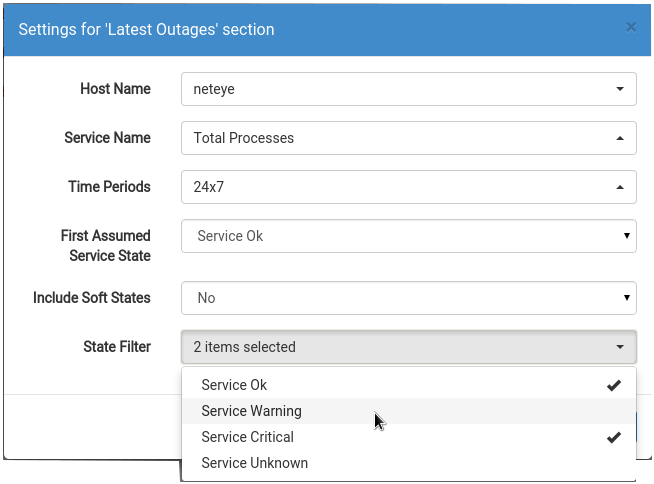This screenshot has height=484, width=654.
Task: Click the '2 items selected' filter field
Action: [x=409, y=347]
